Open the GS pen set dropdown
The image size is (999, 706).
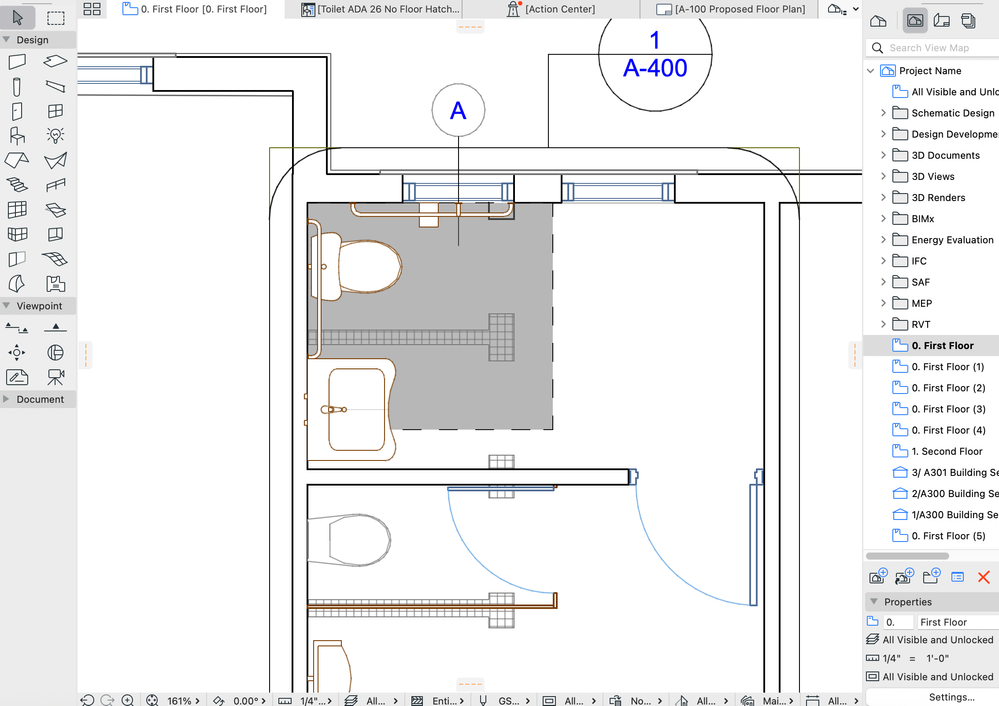514,700
